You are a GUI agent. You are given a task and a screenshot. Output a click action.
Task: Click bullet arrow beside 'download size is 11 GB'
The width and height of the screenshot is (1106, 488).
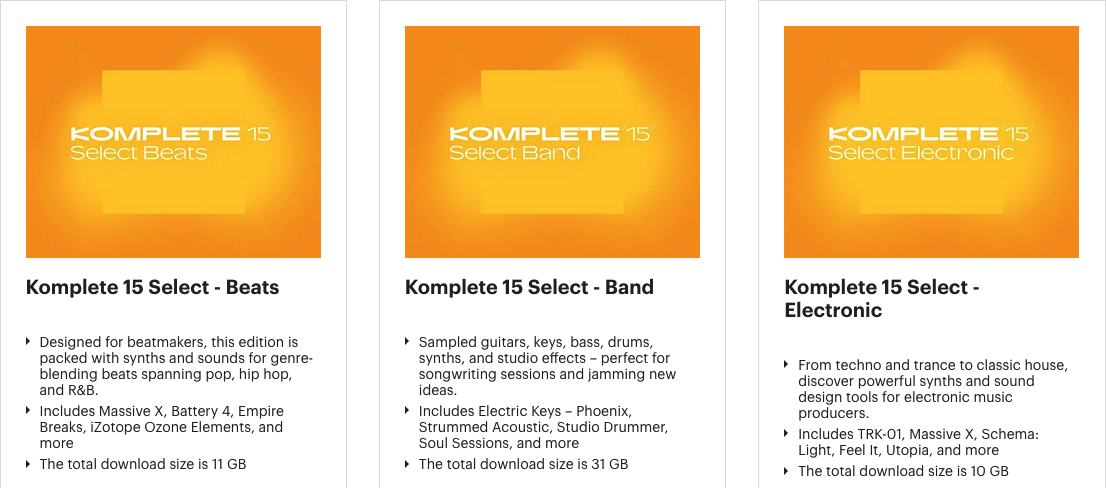pyautogui.click(x=28, y=463)
